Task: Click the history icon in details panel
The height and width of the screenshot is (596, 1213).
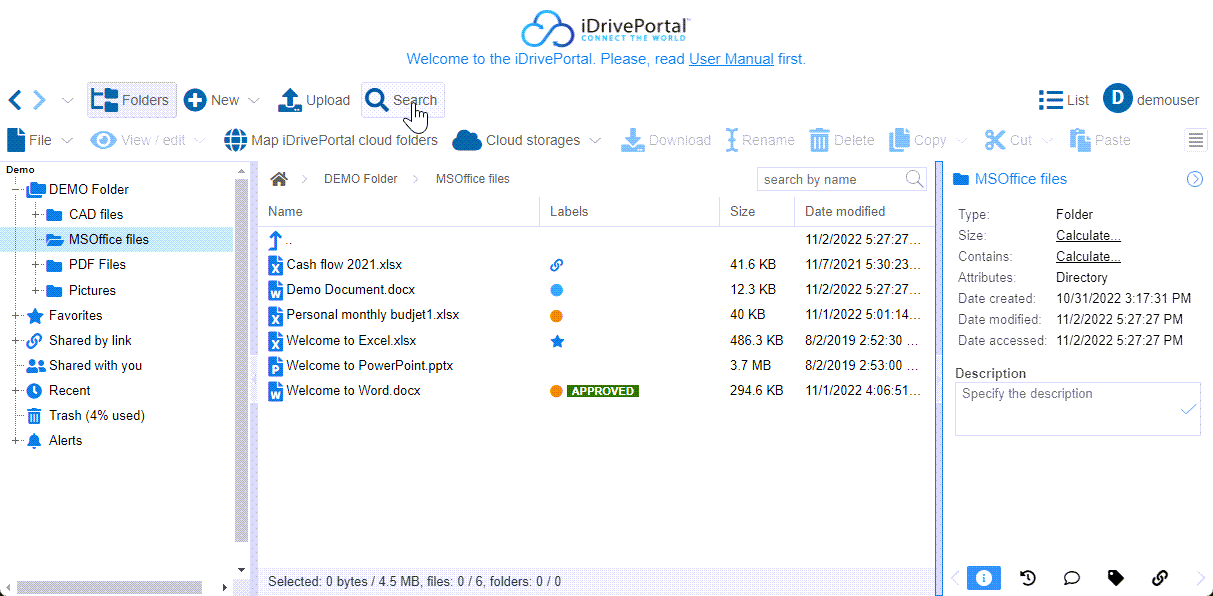Action: [x=1027, y=577]
